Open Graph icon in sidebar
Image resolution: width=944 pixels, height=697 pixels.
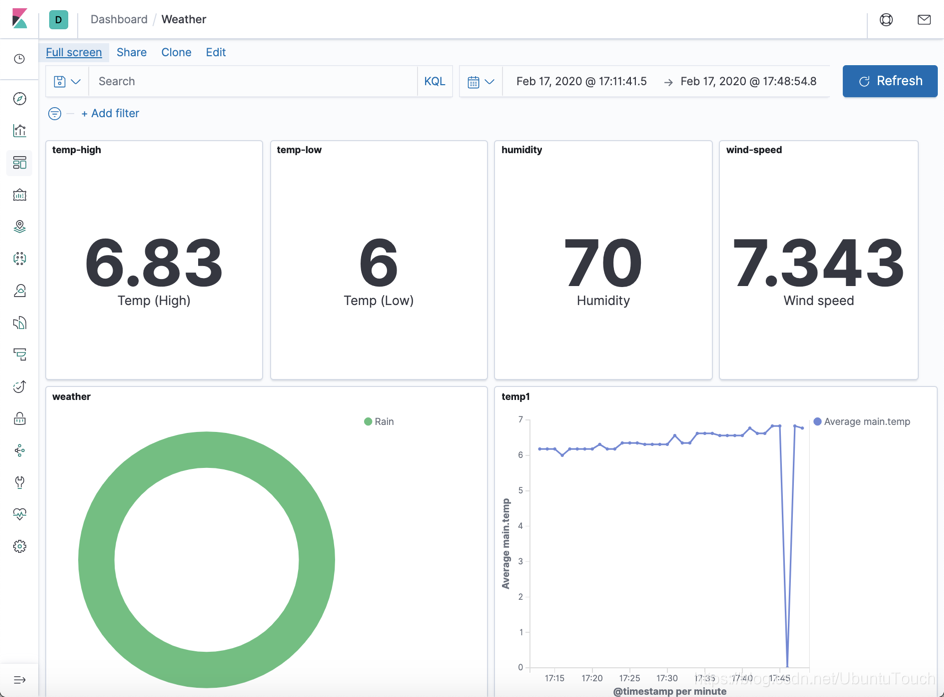click(x=19, y=450)
